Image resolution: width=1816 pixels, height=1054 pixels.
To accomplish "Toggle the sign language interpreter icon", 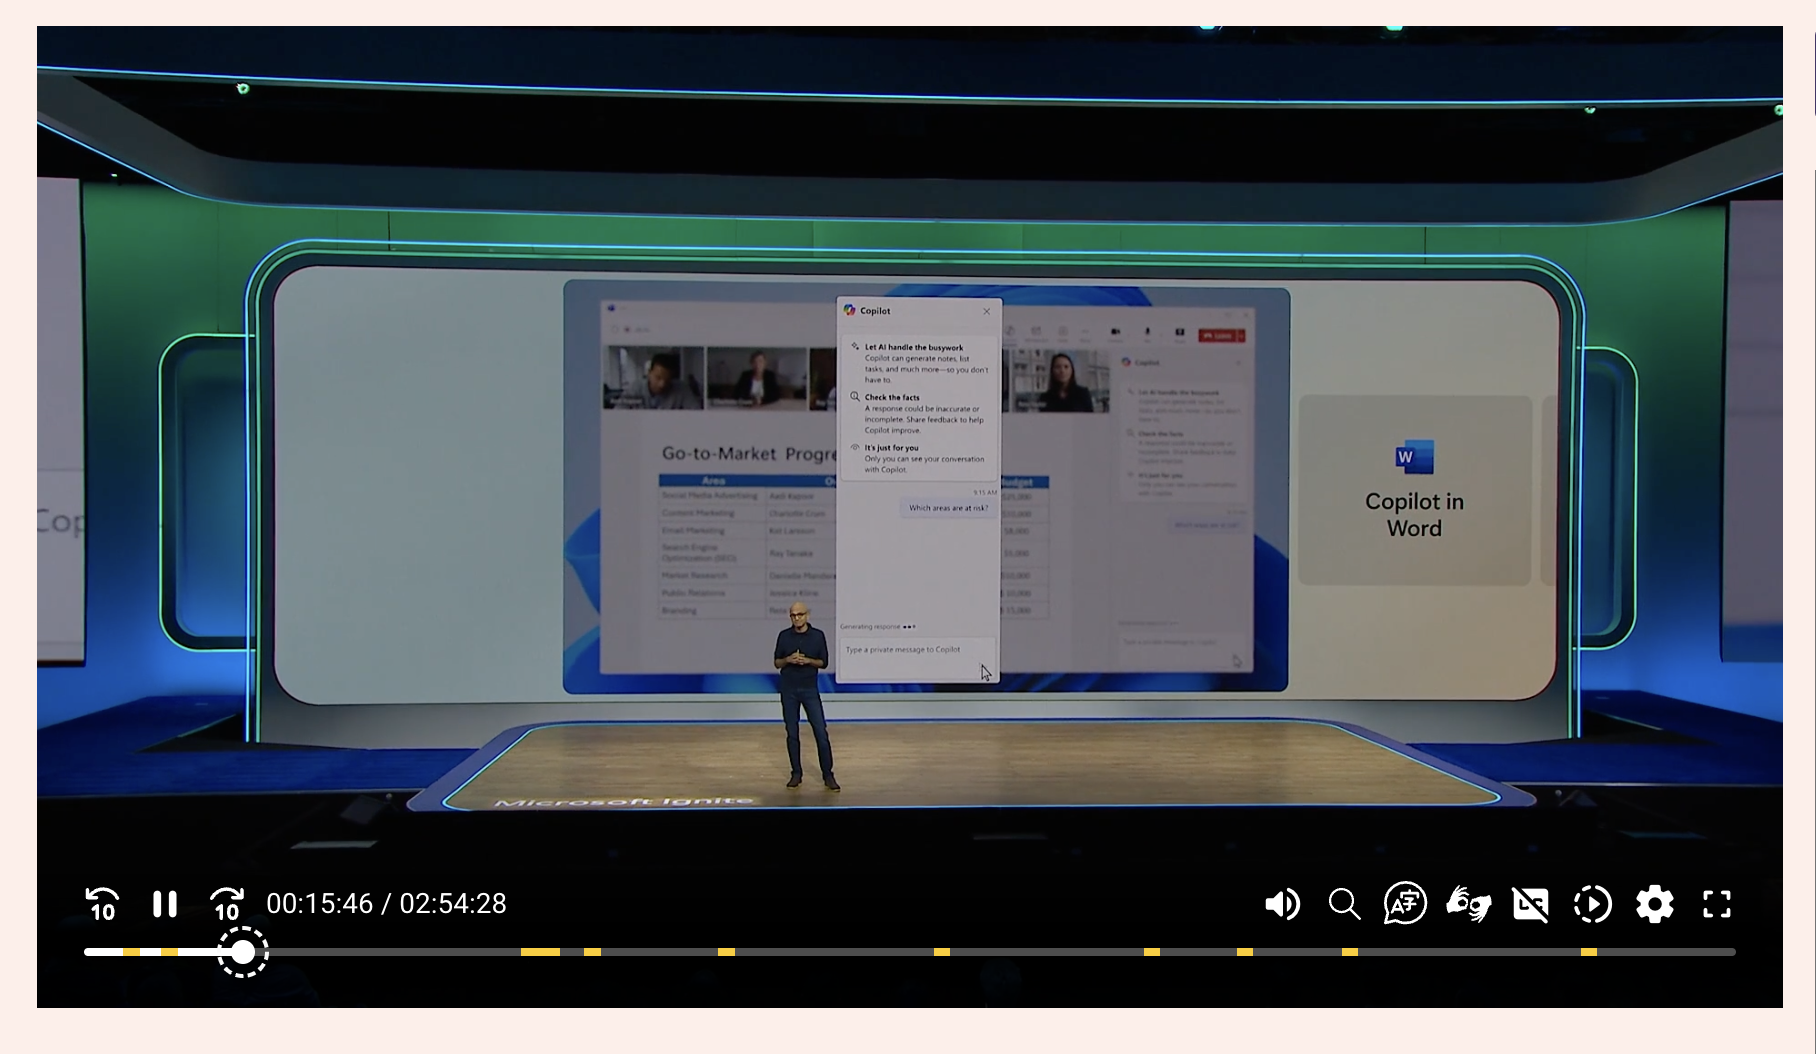I will coord(1468,904).
